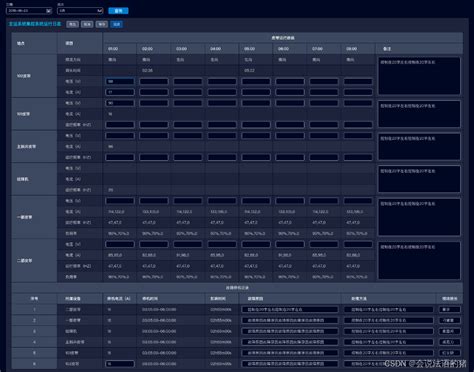The width and height of the screenshot is (474, 372).
Task: Click the blue button beside the log title
Action: tap(116, 24)
